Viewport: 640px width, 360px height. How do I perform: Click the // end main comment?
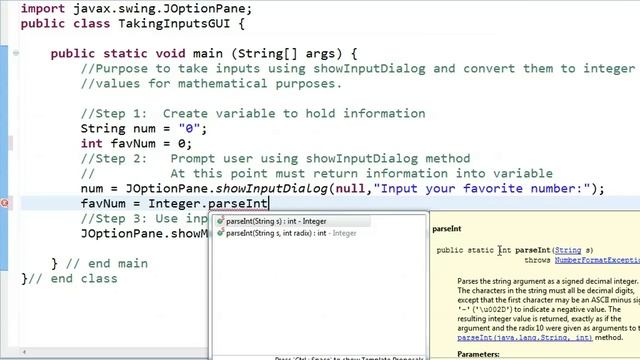pos(107,264)
